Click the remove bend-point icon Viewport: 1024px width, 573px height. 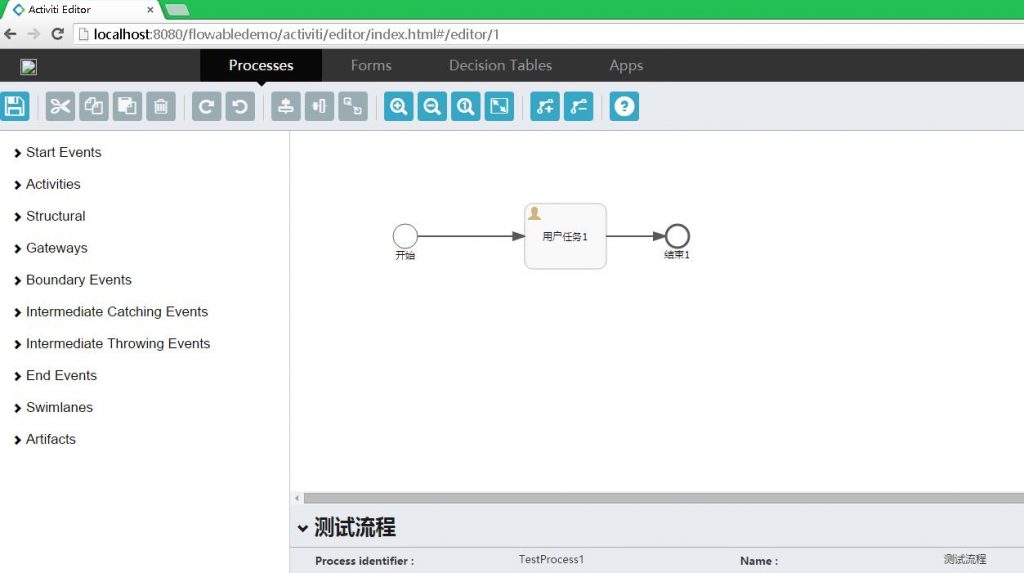tap(578, 106)
